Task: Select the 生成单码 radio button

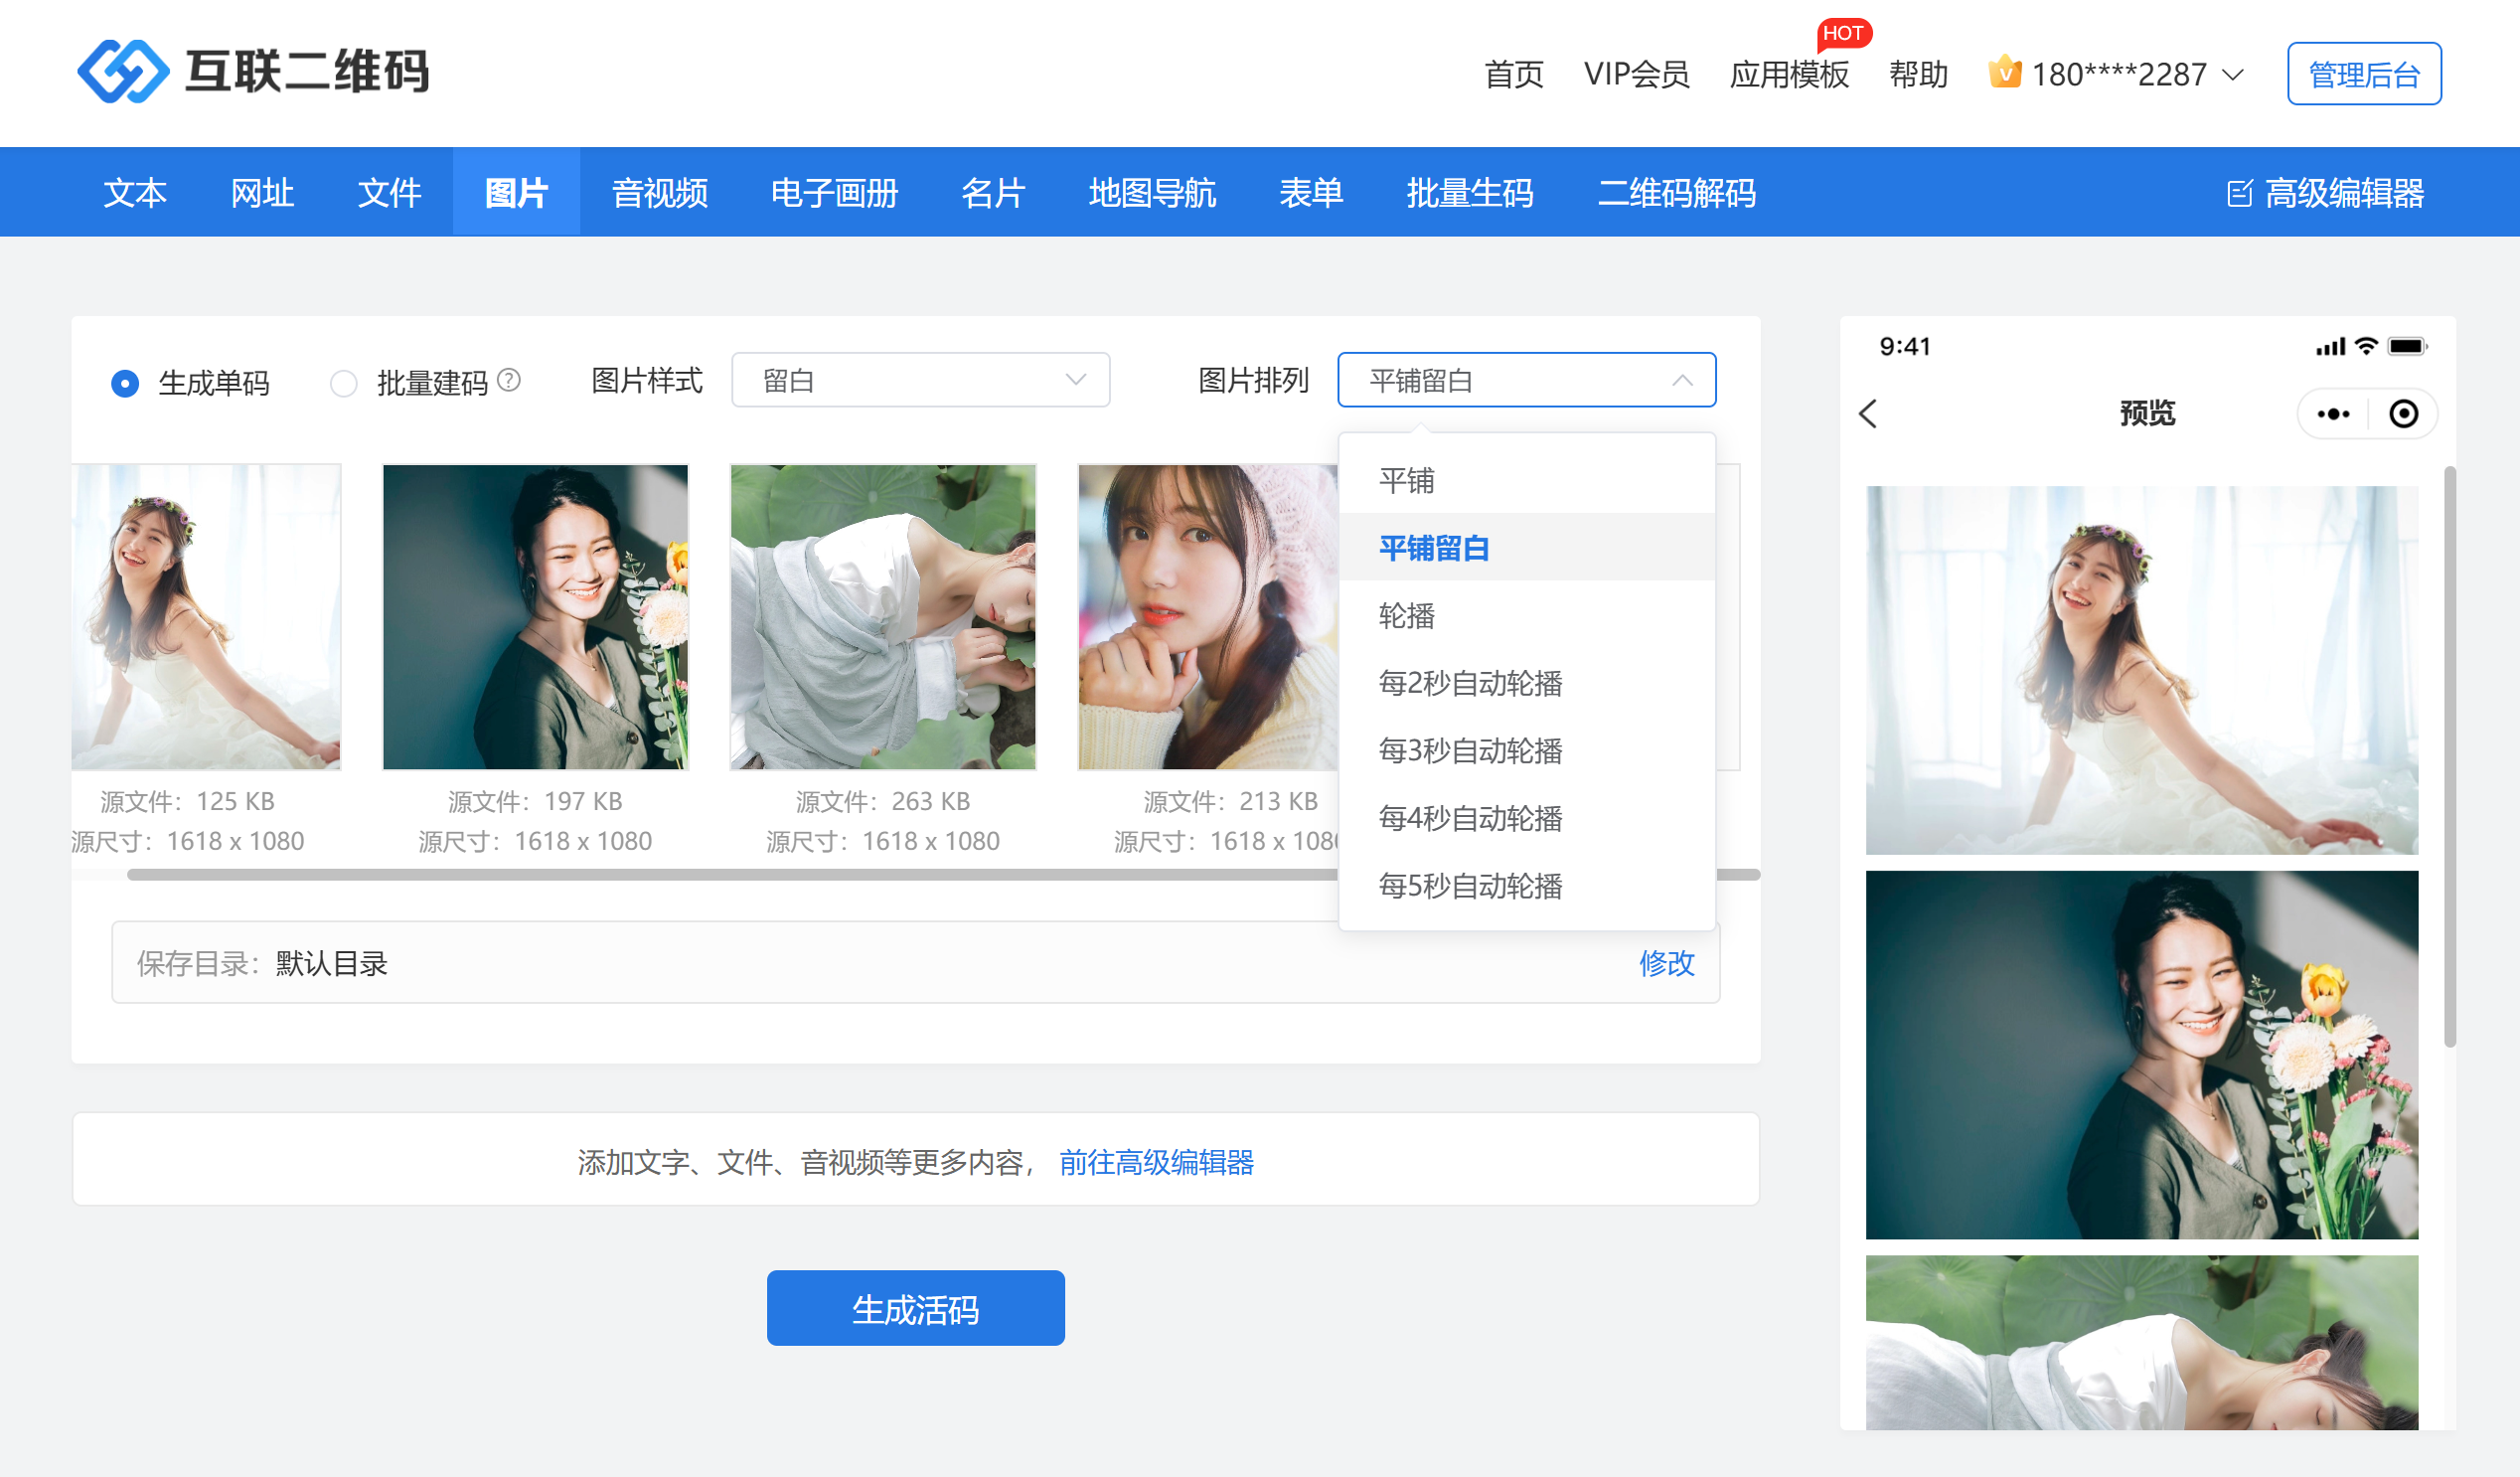Action: pos(125,383)
